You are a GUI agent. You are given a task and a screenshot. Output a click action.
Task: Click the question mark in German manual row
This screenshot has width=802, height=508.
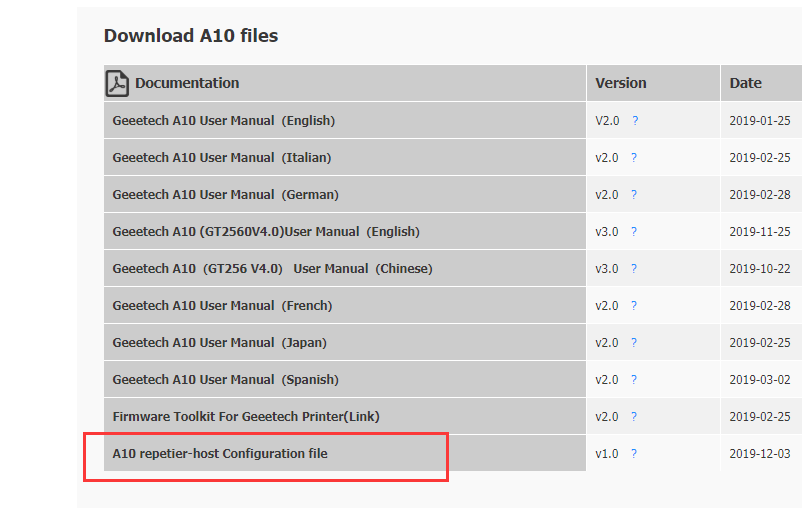[x=634, y=195]
